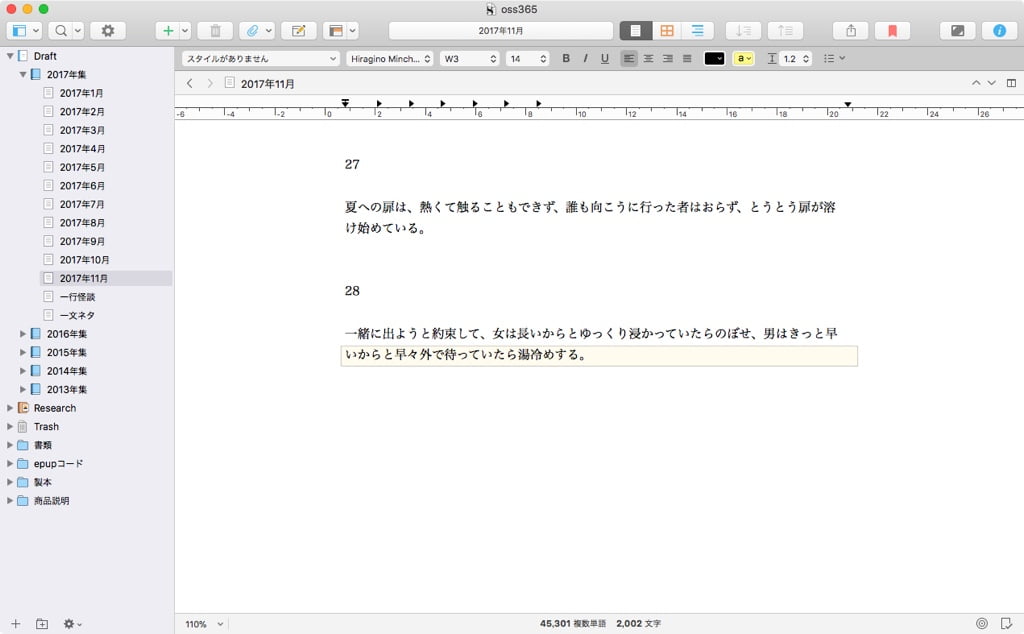Select the 商品説明 folder

pos(51,501)
